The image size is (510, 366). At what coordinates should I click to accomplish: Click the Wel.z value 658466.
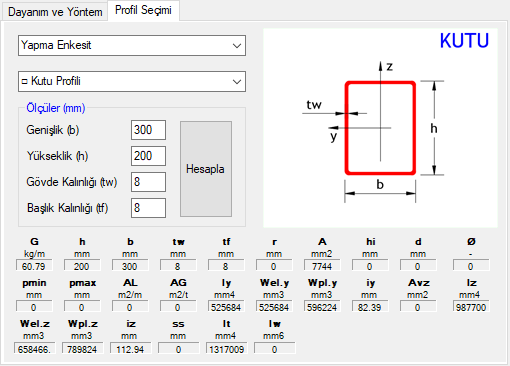coord(35,349)
